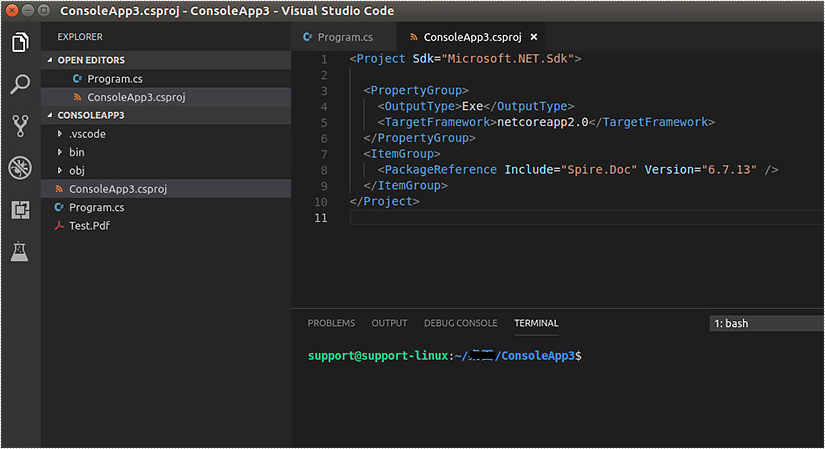This screenshot has width=825, height=449.
Task: Click the Sdk value "Microsoft.NET.Sdk"
Action: pyautogui.click(x=507, y=58)
